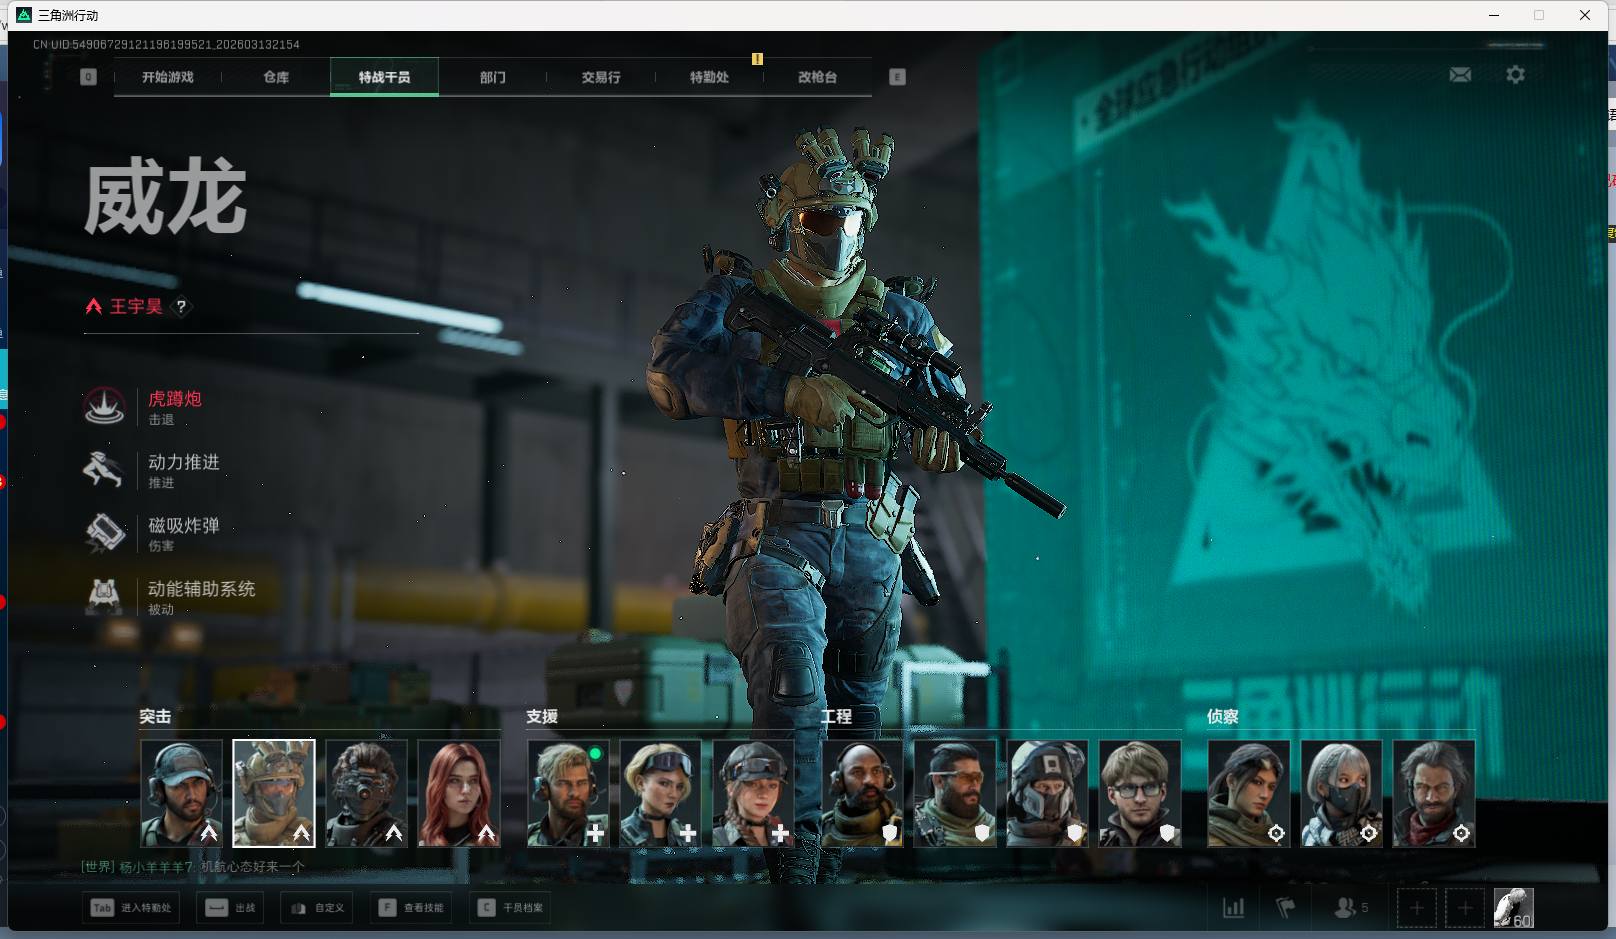This screenshot has width=1616, height=939.
Task: Select the grey-haired masked recon operator
Action: (1341, 793)
